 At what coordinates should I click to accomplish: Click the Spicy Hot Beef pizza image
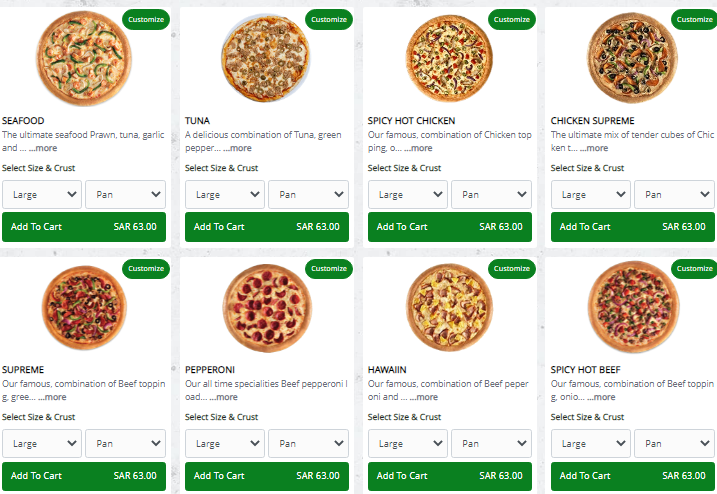(633, 307)
